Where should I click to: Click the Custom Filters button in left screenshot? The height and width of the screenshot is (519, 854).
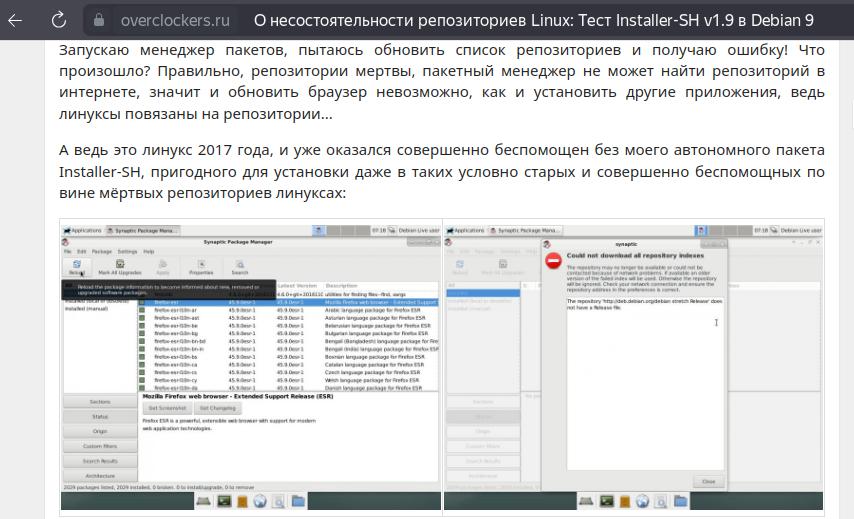[100, 446]
